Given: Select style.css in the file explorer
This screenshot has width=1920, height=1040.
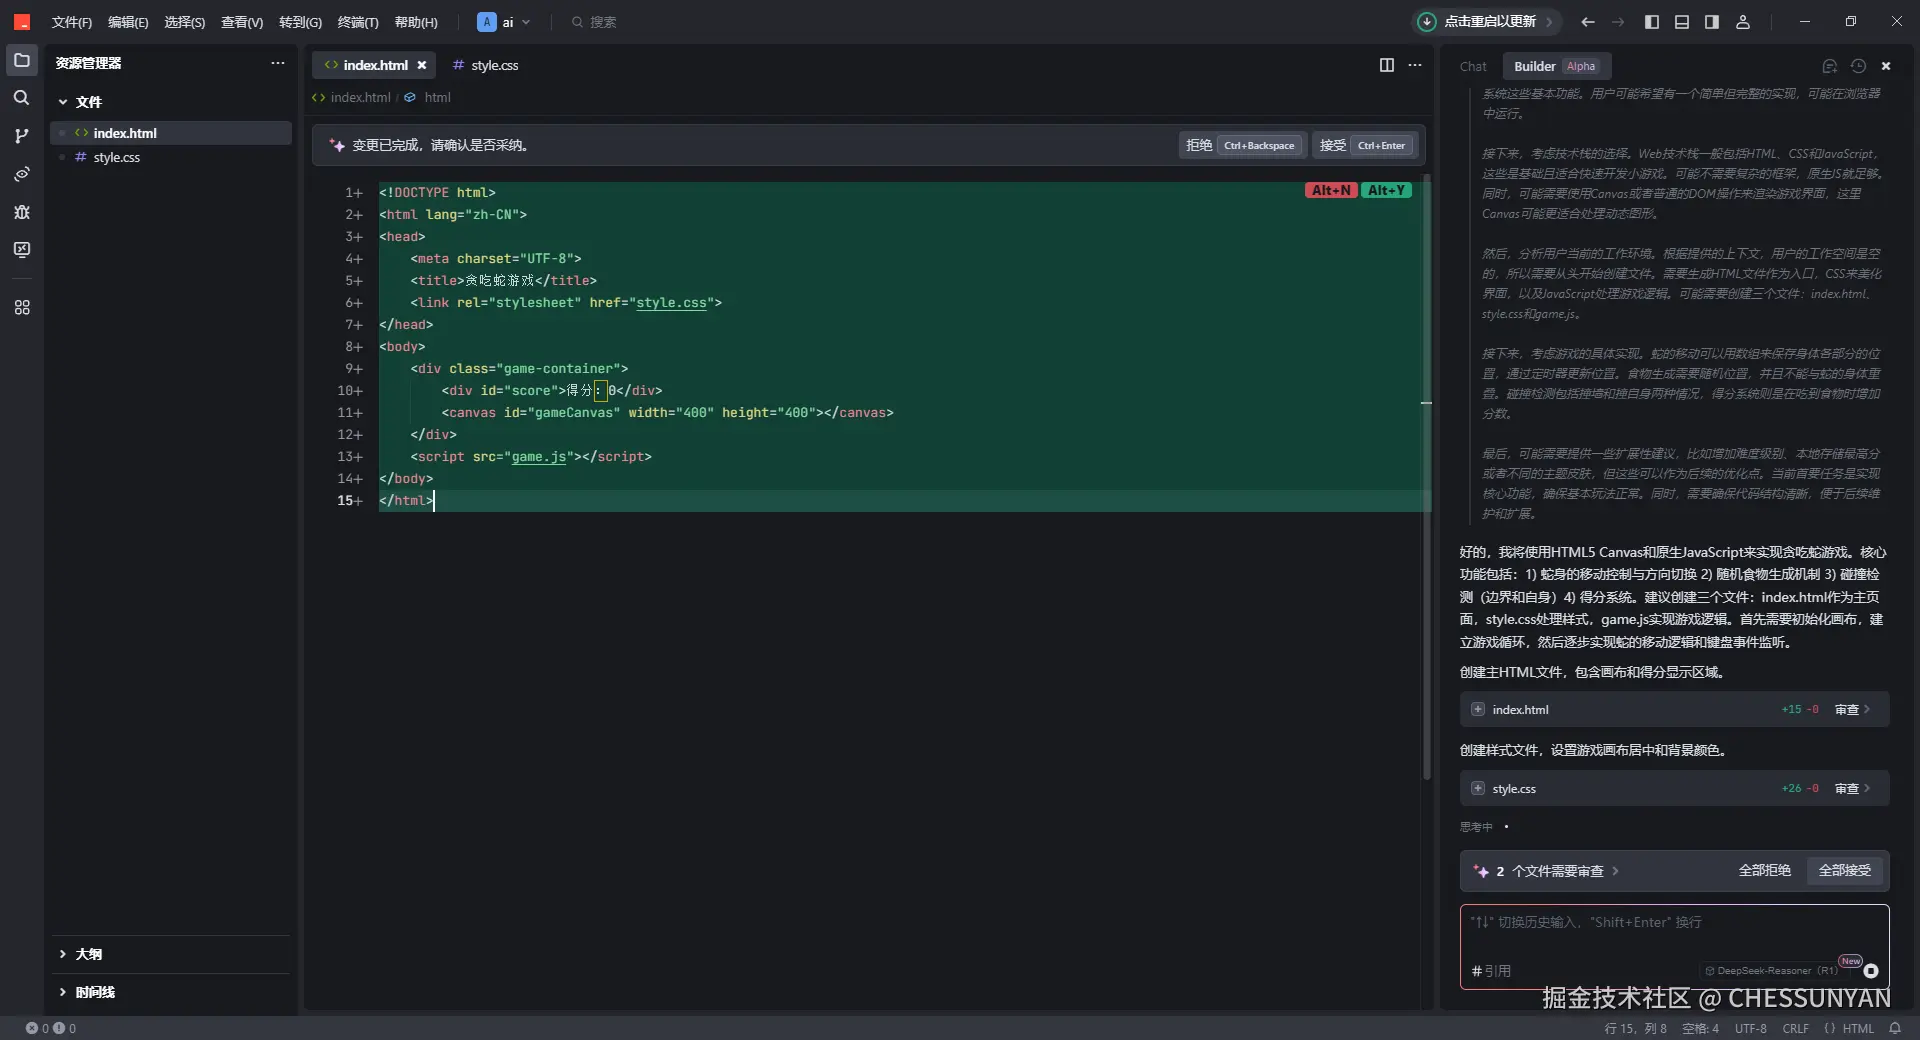Looking at the screenshot, I should [171, 157].
